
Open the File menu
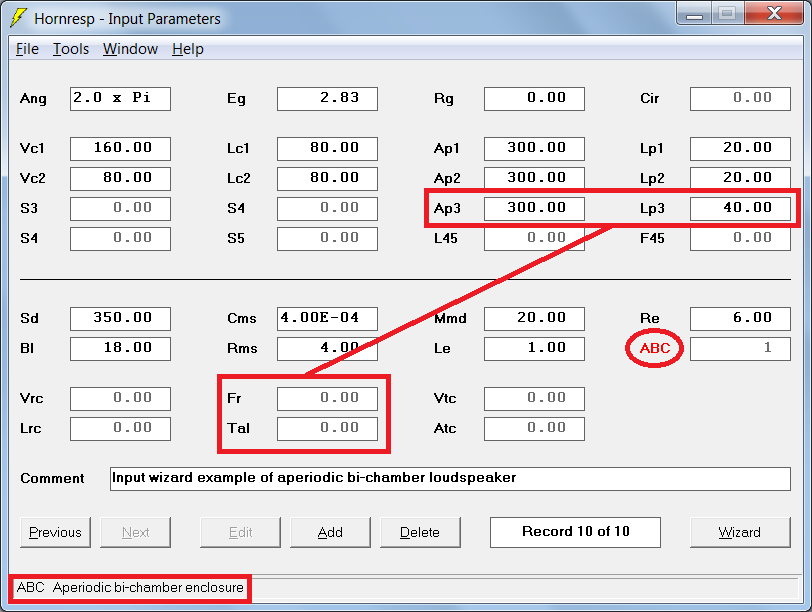pos(27,49)
